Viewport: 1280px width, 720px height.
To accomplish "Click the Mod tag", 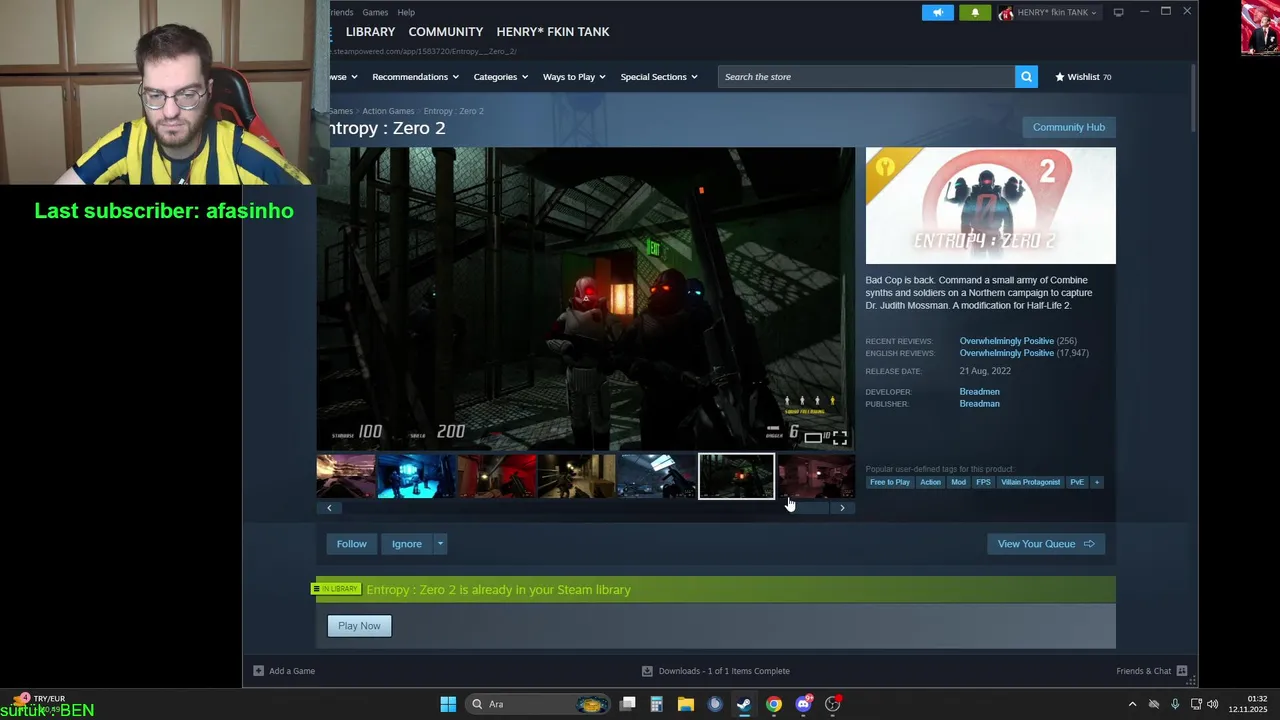I will (958, 482).
